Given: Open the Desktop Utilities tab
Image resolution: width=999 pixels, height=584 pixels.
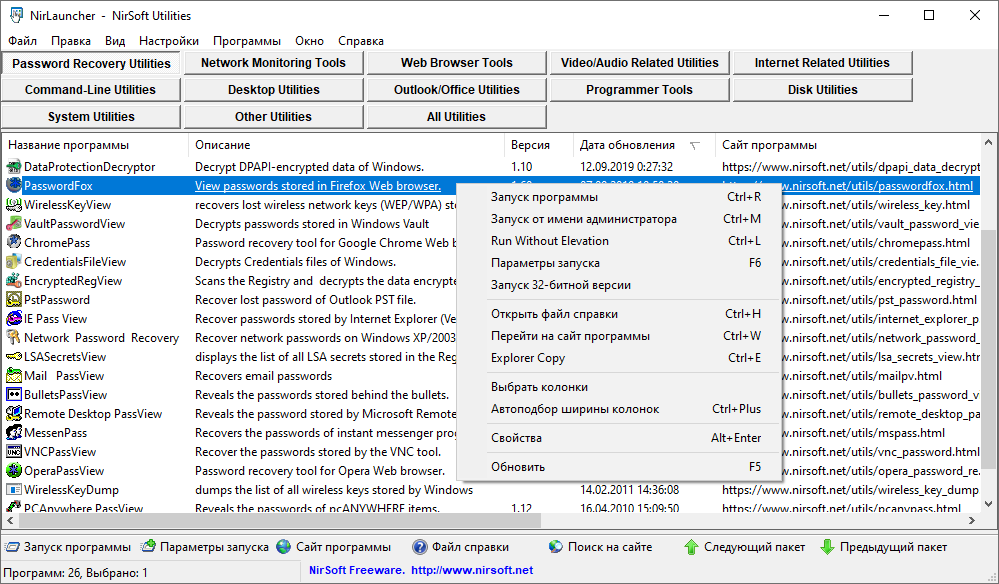Looking at the screenshot, I should [x=273, y=90].
